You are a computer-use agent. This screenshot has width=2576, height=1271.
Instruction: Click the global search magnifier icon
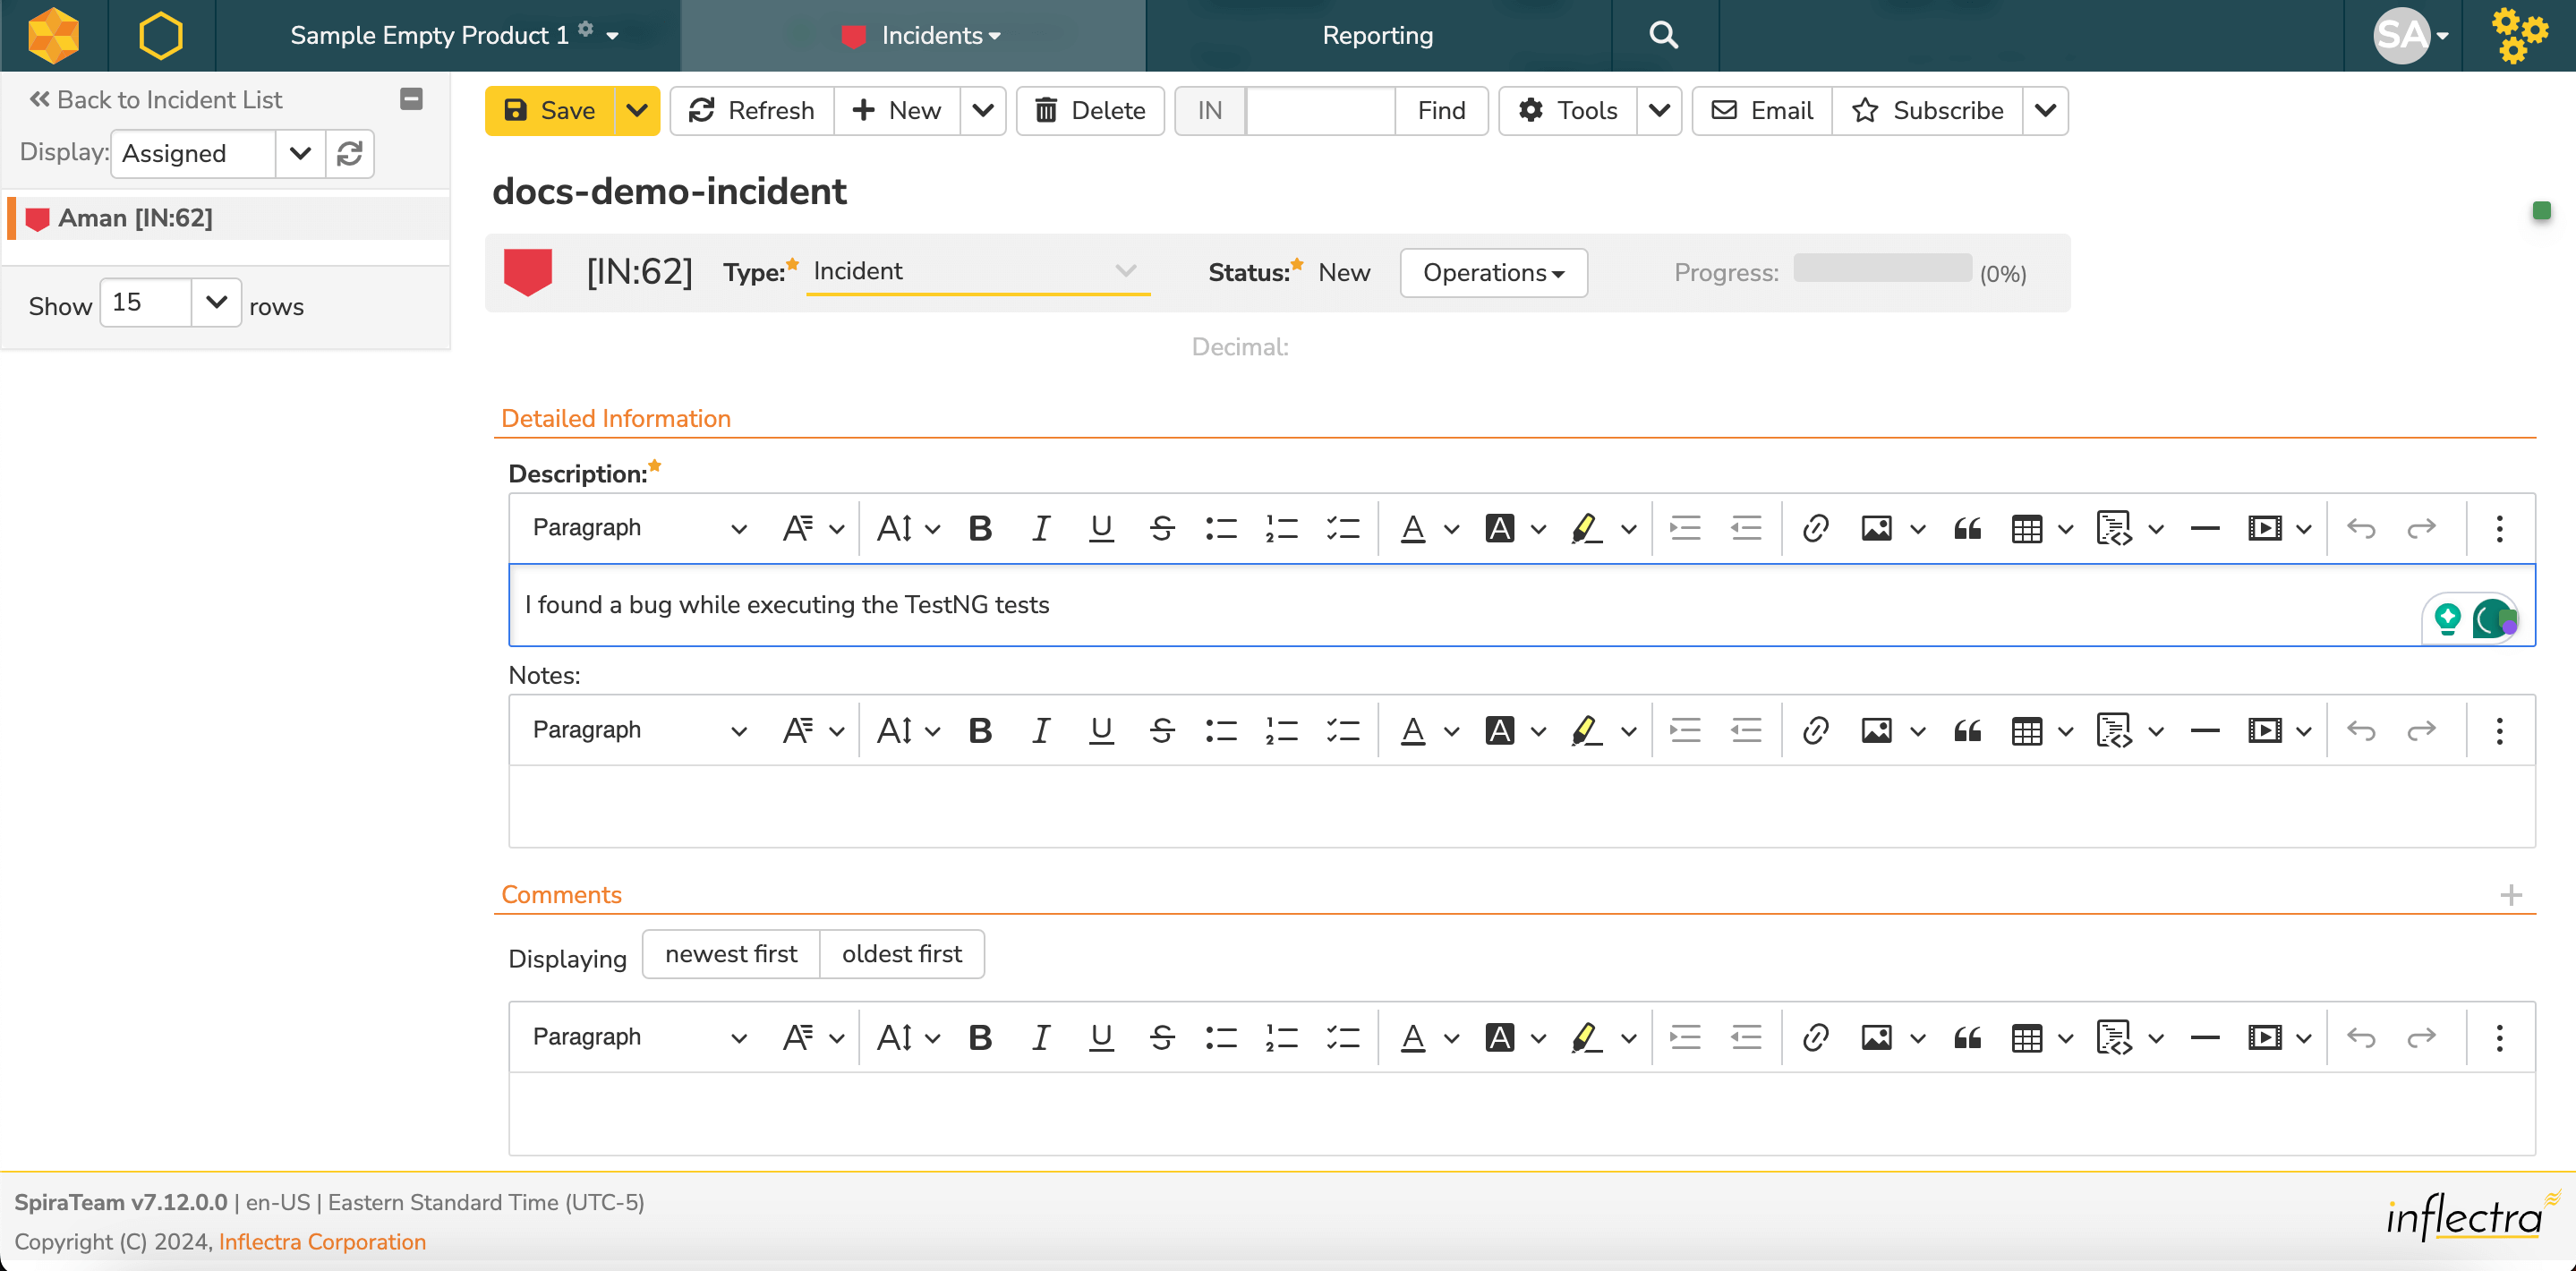tap(1663, 35)
